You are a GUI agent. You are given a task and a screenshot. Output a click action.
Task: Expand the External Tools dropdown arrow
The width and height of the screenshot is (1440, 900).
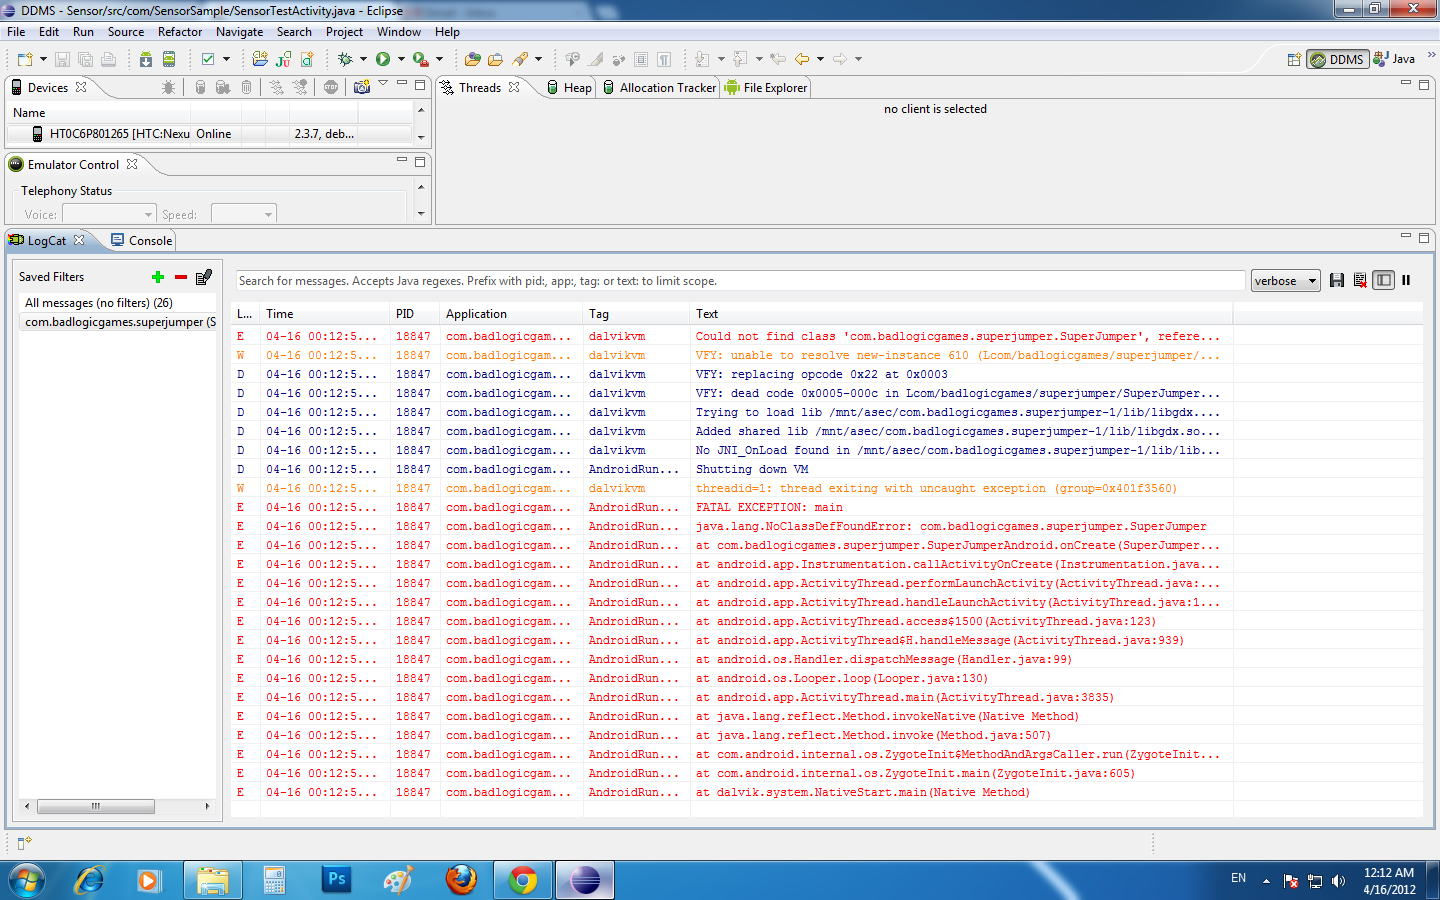[x=439, y=59]
